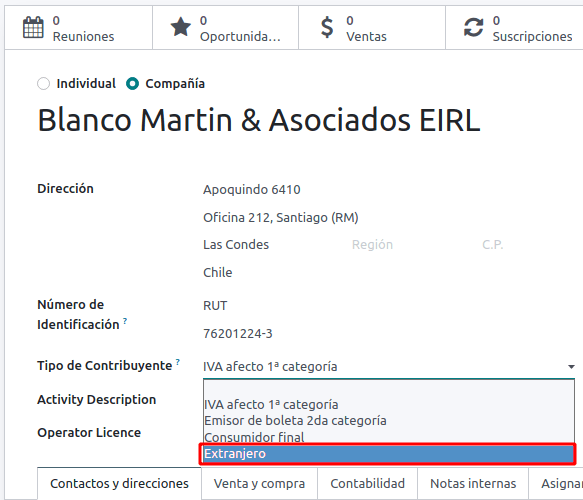Open the Contactos y direcciones tab
Viewport: 583px width, 500px height.
119,483
